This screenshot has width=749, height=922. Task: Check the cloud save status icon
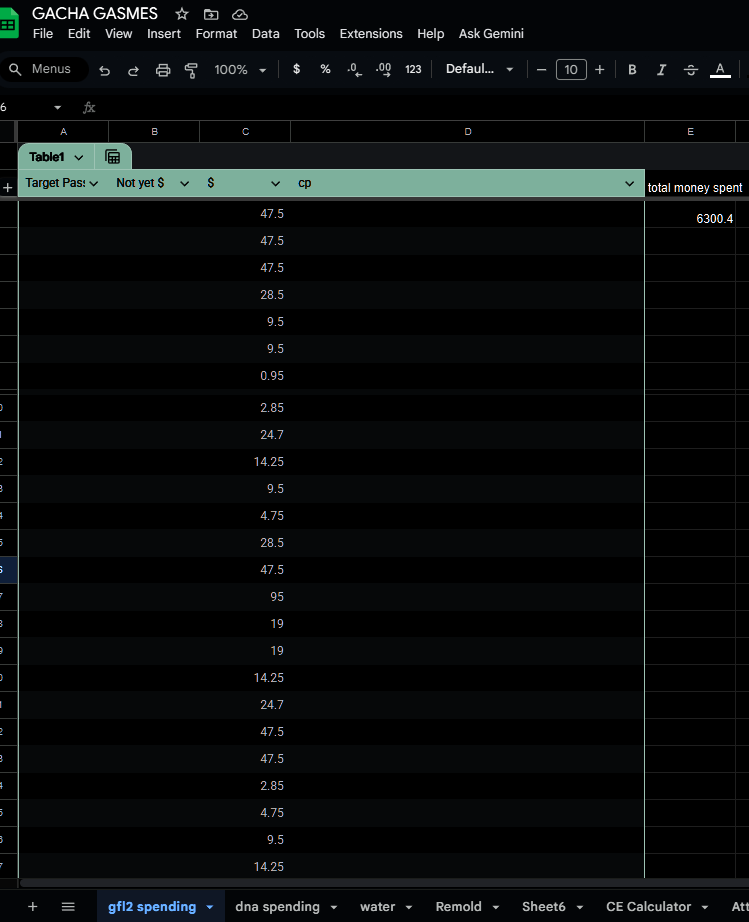click(240, 14)
